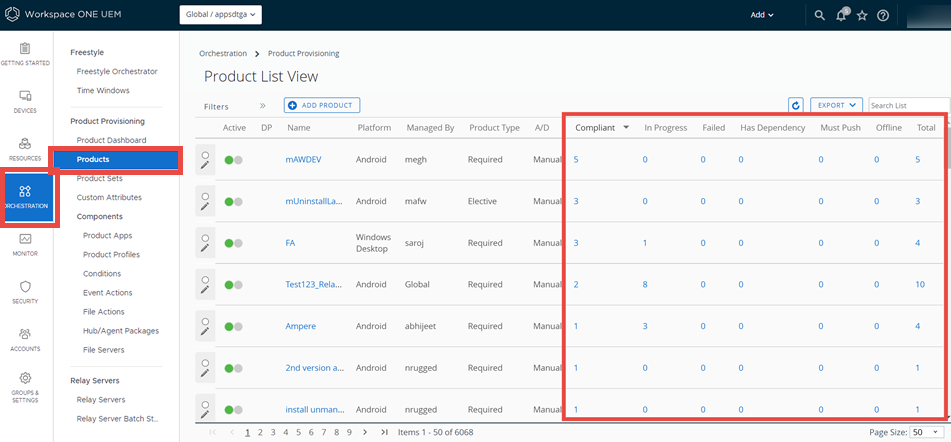Open the Security shield icon
This screenshot has height=442, width=951.
[x=25, y=286]
